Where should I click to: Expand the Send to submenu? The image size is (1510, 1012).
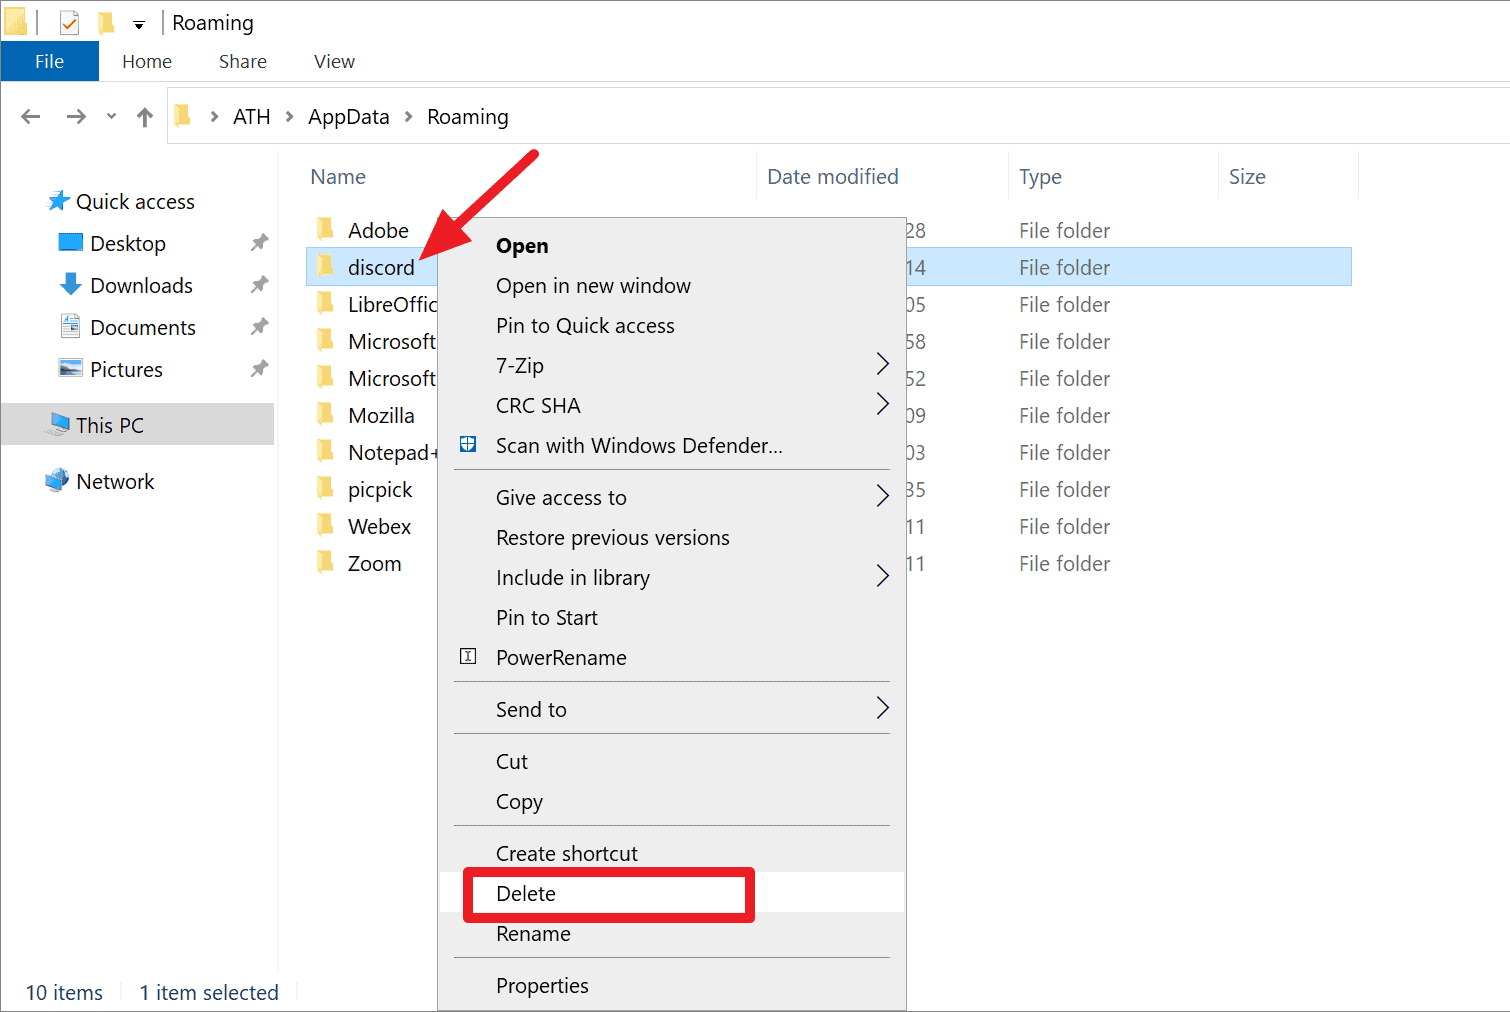click(882, 708)
